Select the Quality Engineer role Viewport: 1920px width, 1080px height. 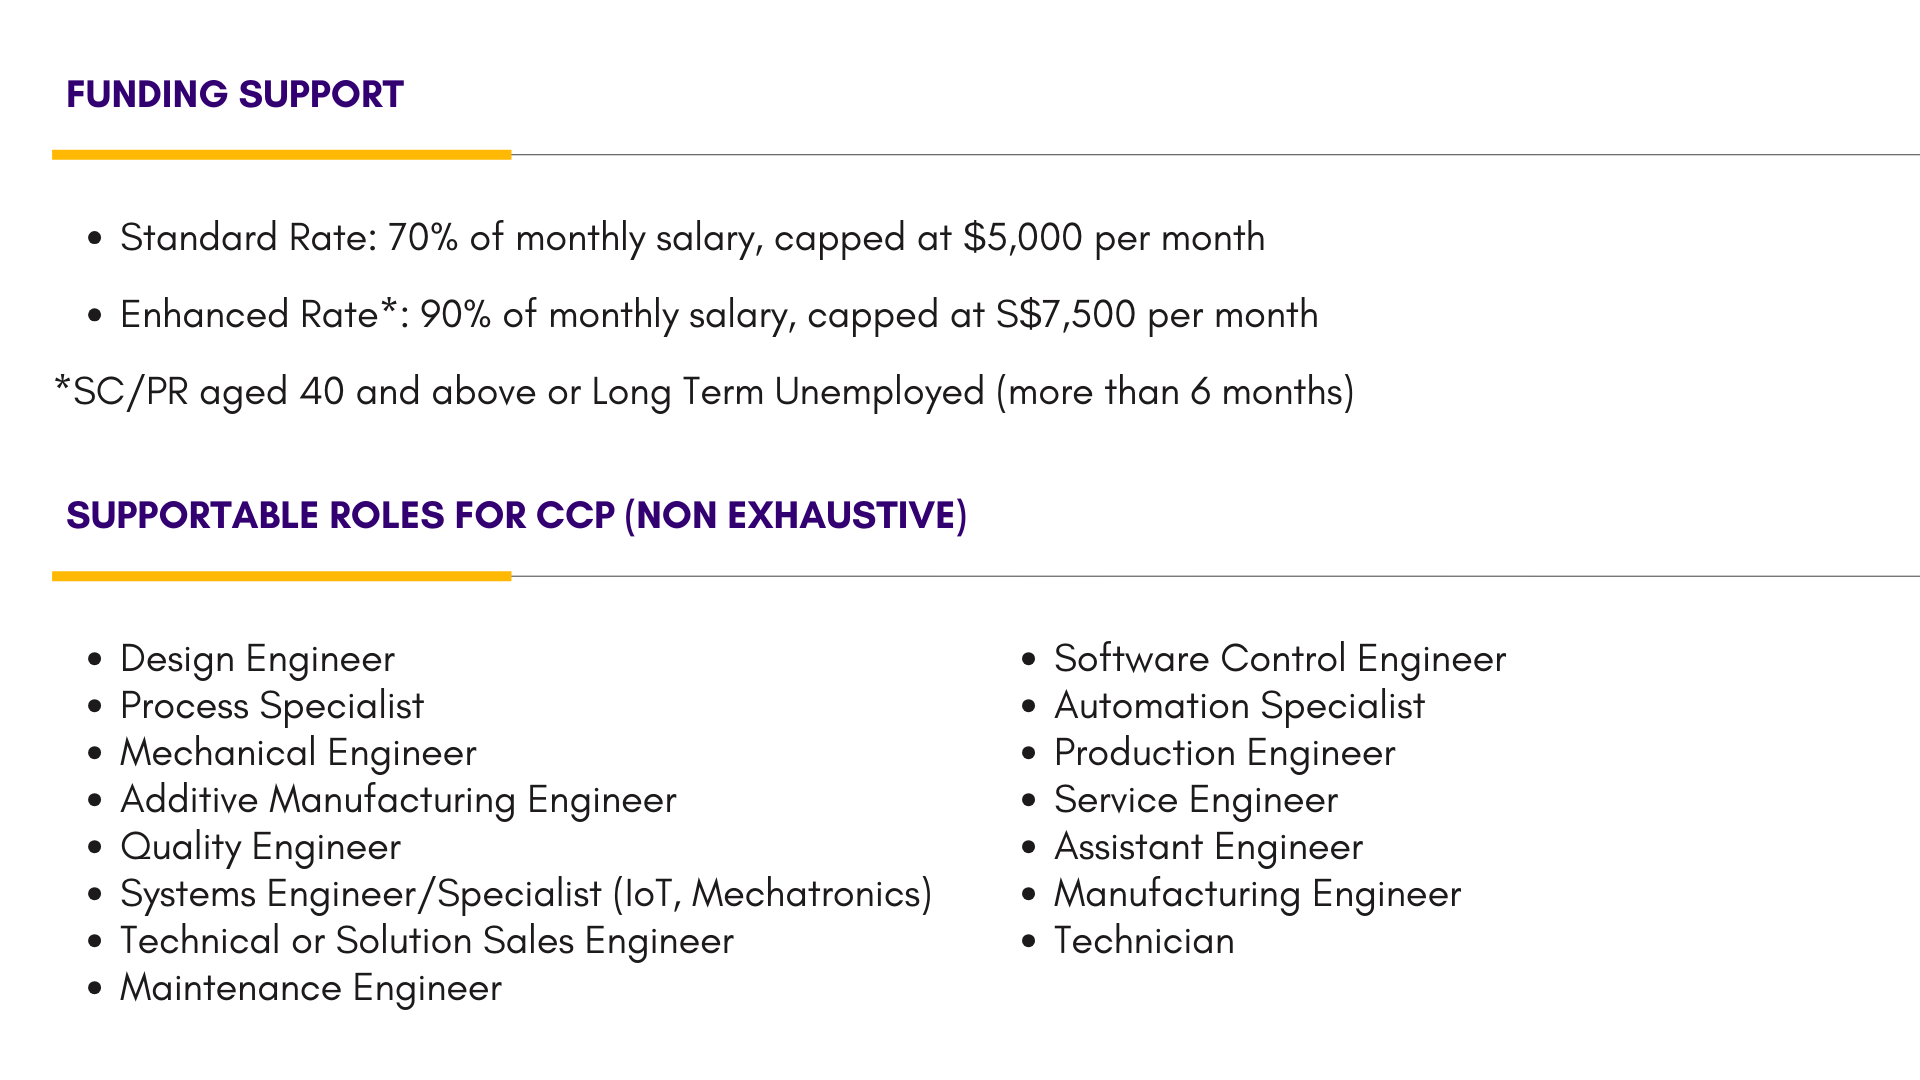coord(260,847)
